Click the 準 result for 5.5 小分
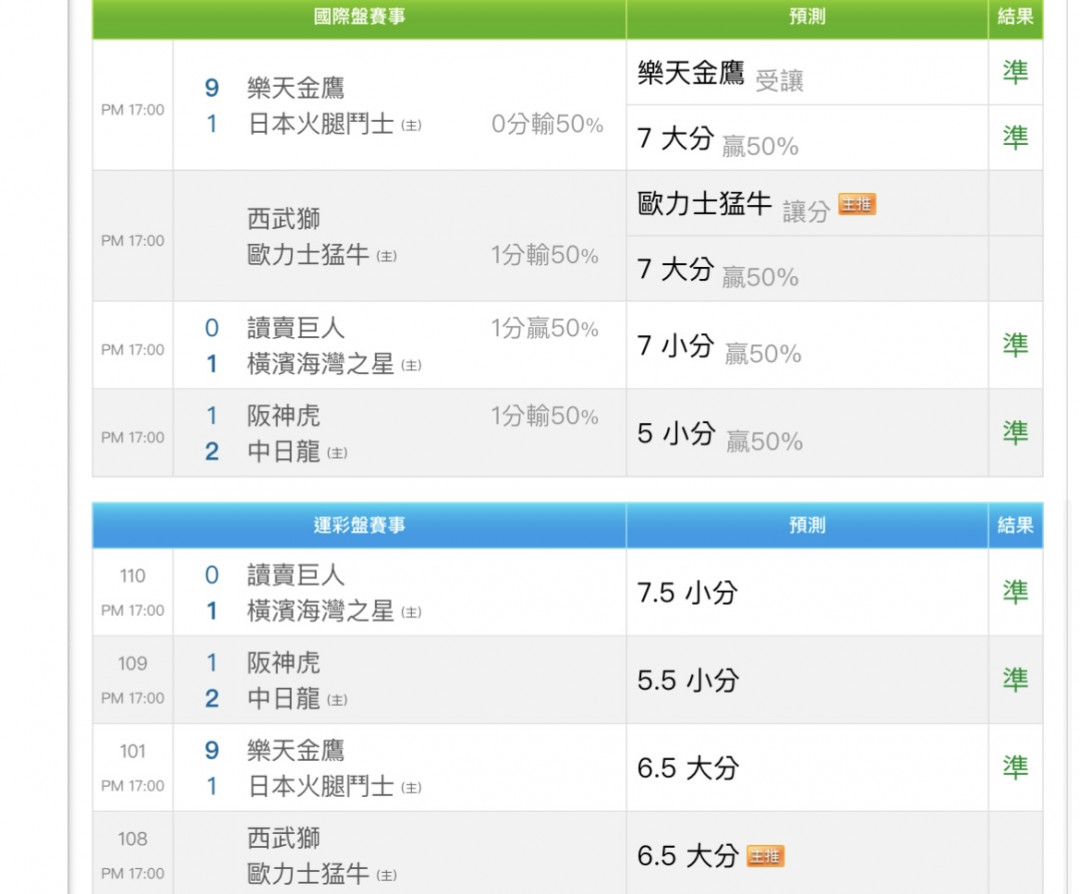The width and height of the screenshot is (1080, 894). tap(1016, 680)
